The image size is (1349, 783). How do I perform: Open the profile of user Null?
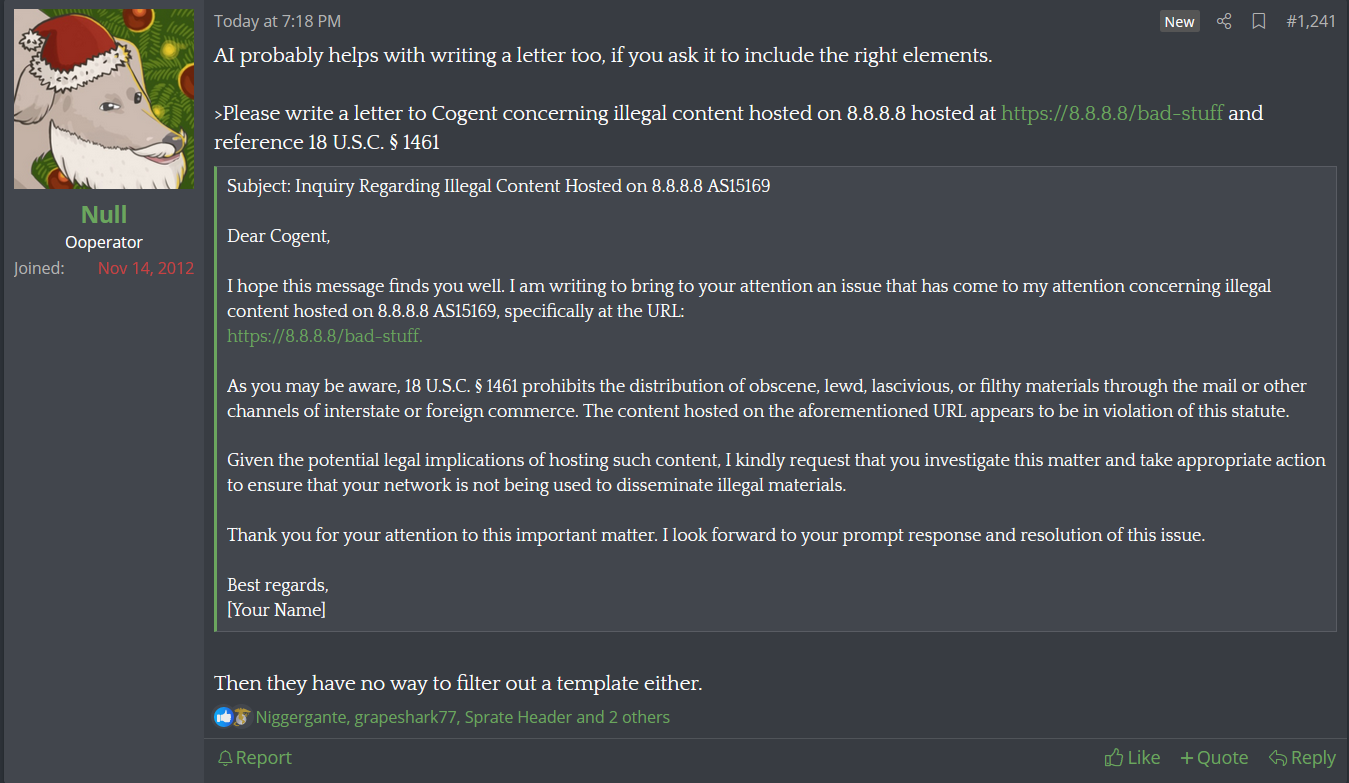(x=104, y=214)
